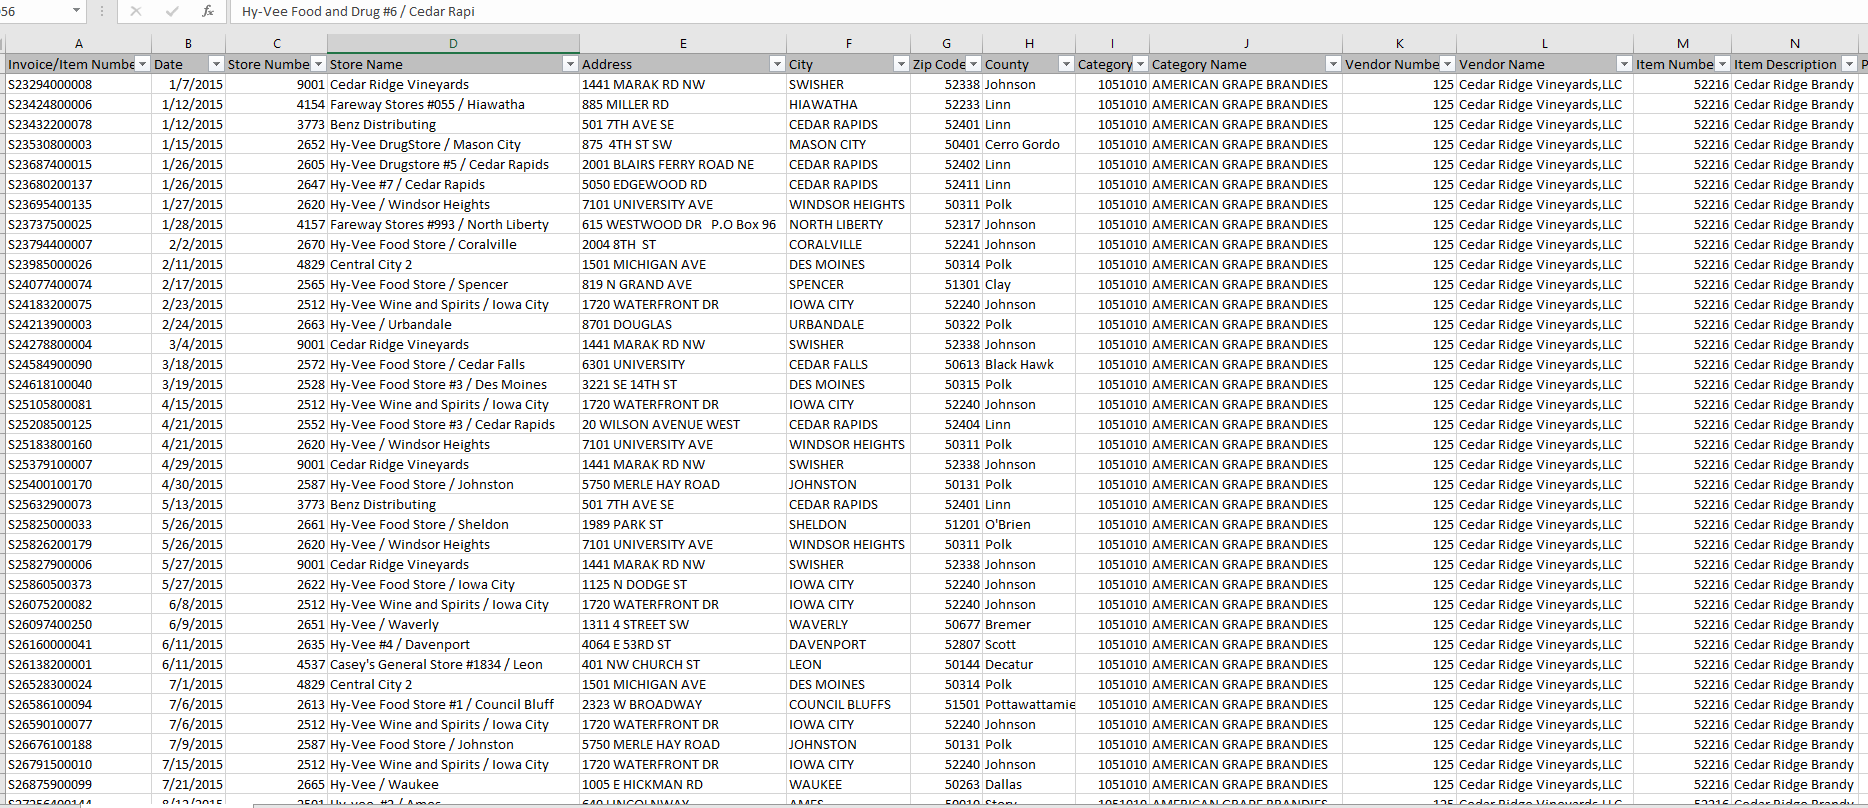
Task: Select address 615 WESTWOOD DR P.O Box 96
Action: click(x=683, y=224)
